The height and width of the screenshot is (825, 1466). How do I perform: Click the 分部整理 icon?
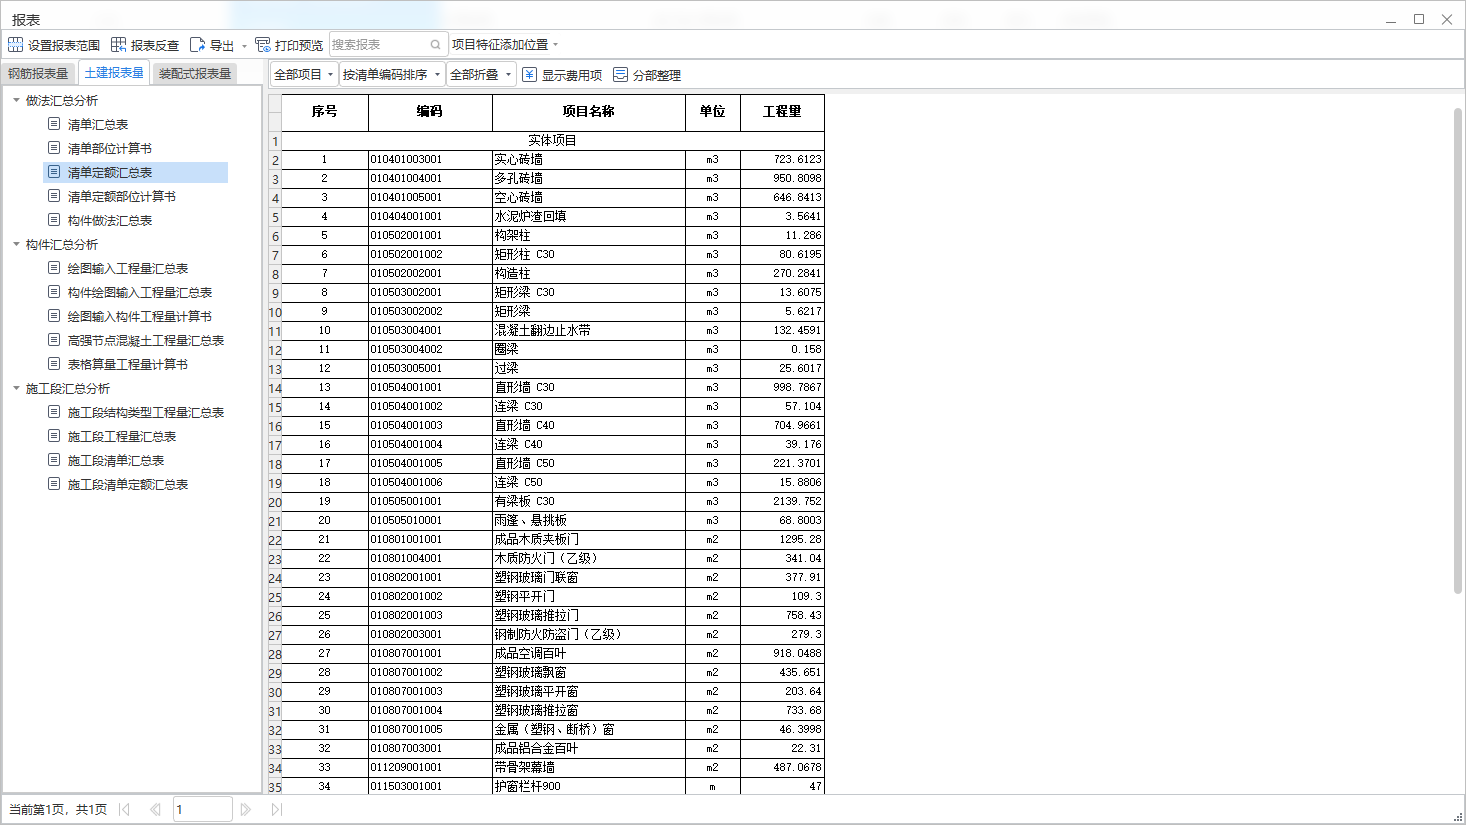[621, 75]
